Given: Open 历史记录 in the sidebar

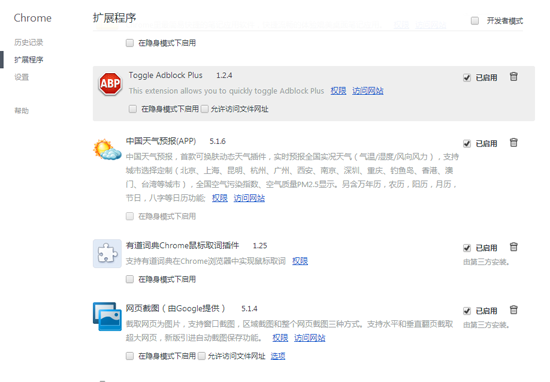Looking at the screenshot, I should (28, 42).
